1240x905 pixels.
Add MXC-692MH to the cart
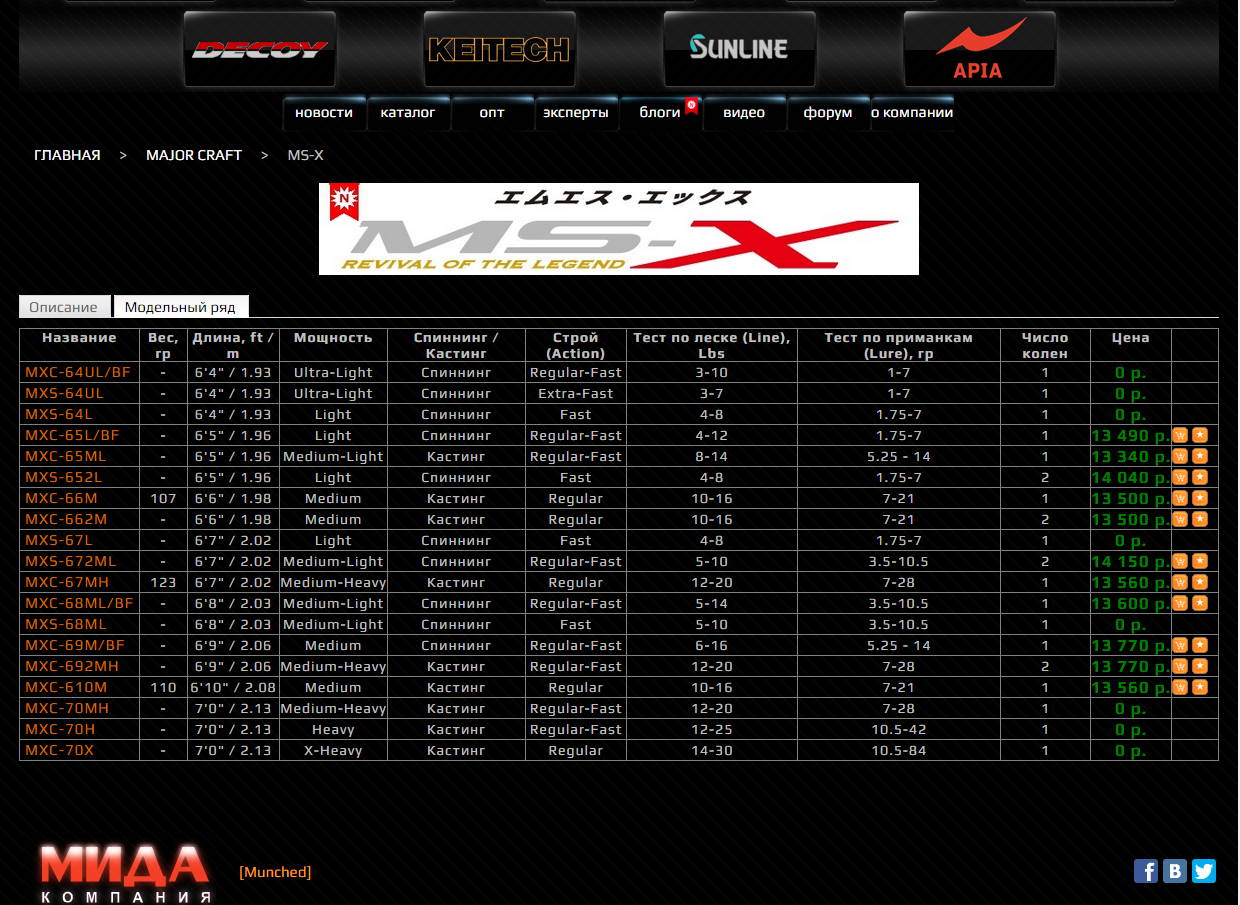click(x=1180, y=666)
